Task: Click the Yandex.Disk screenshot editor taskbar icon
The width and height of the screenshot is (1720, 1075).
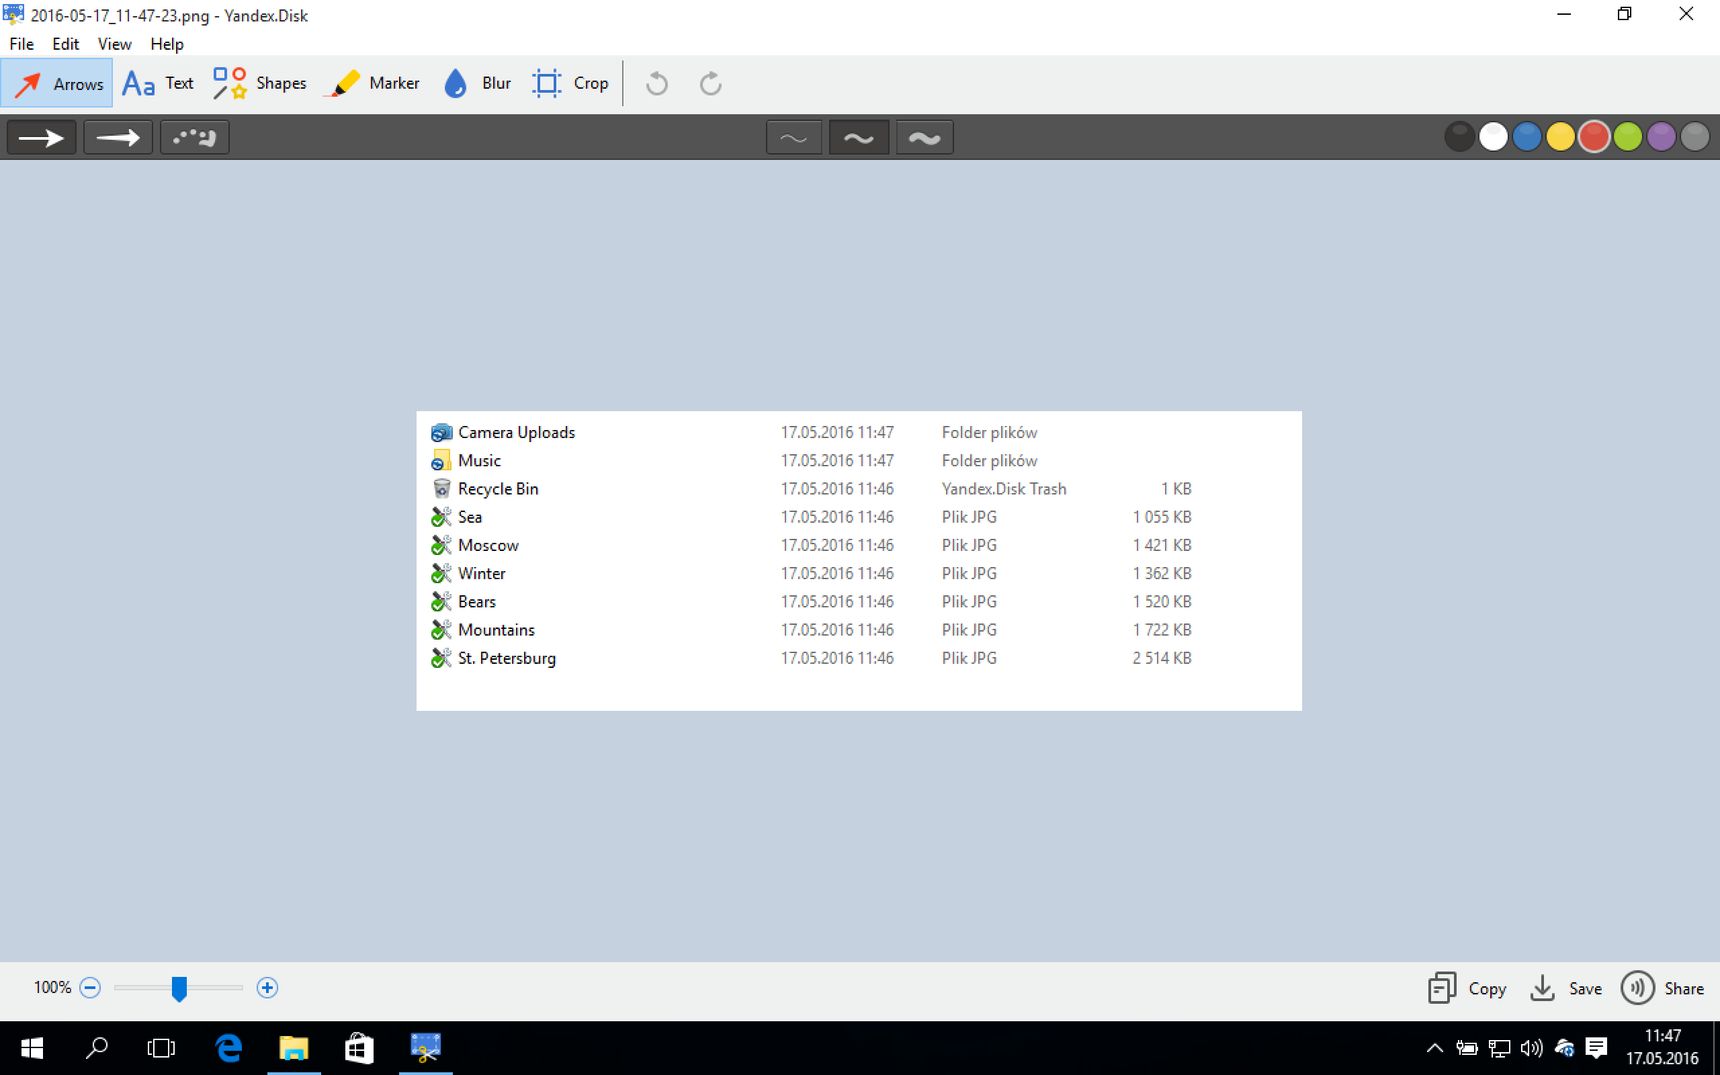Action: [426, 1048]
